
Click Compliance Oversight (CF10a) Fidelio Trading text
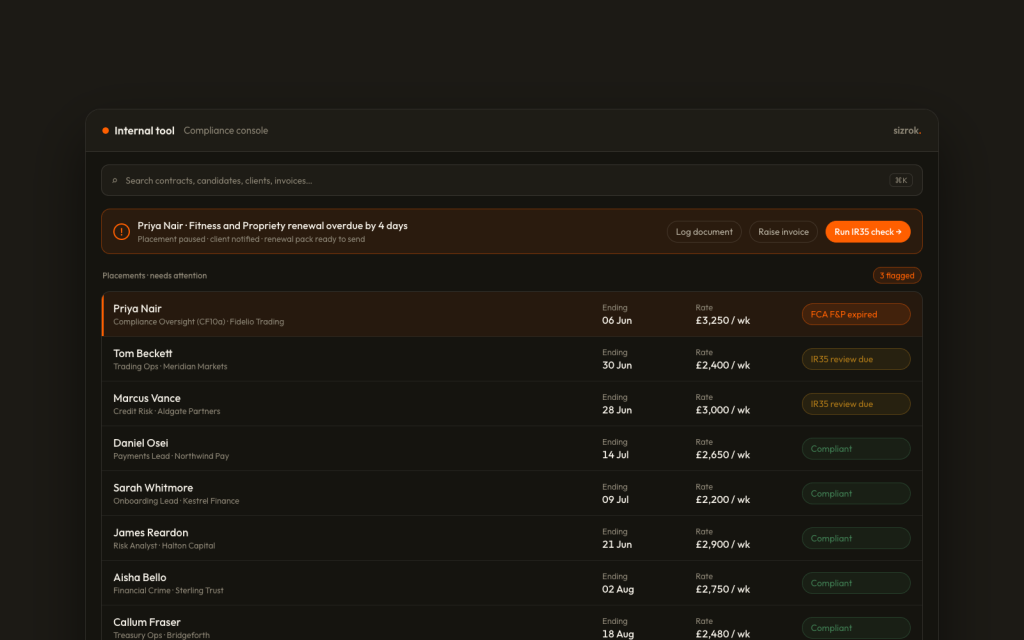(x=199, y=322)
